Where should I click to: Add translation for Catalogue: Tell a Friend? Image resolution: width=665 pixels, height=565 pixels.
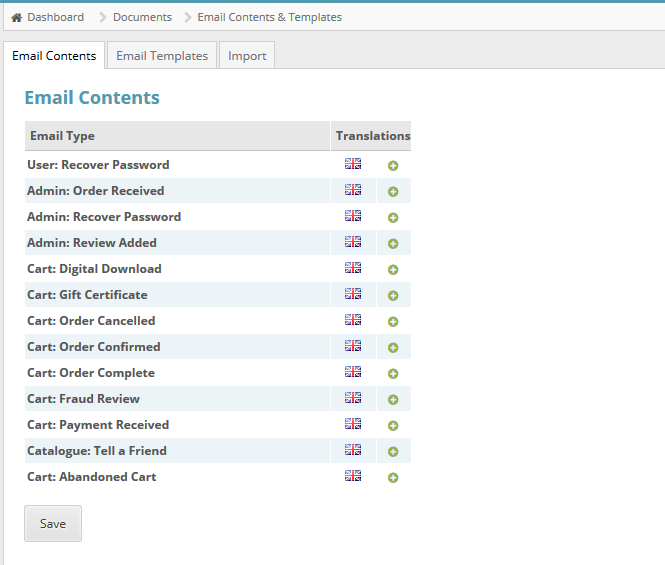393,451
